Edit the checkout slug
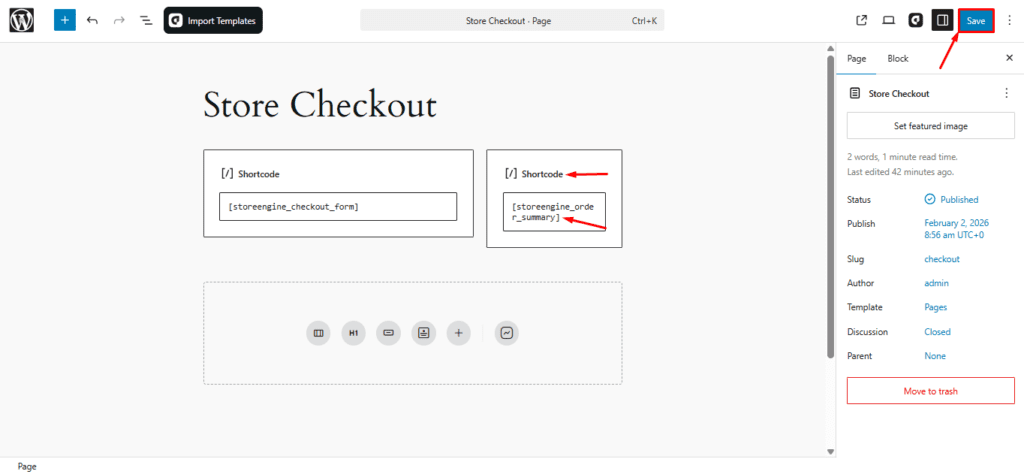Image resolution: width=1024 pixels, height=474 pixels. coord(942,259)
